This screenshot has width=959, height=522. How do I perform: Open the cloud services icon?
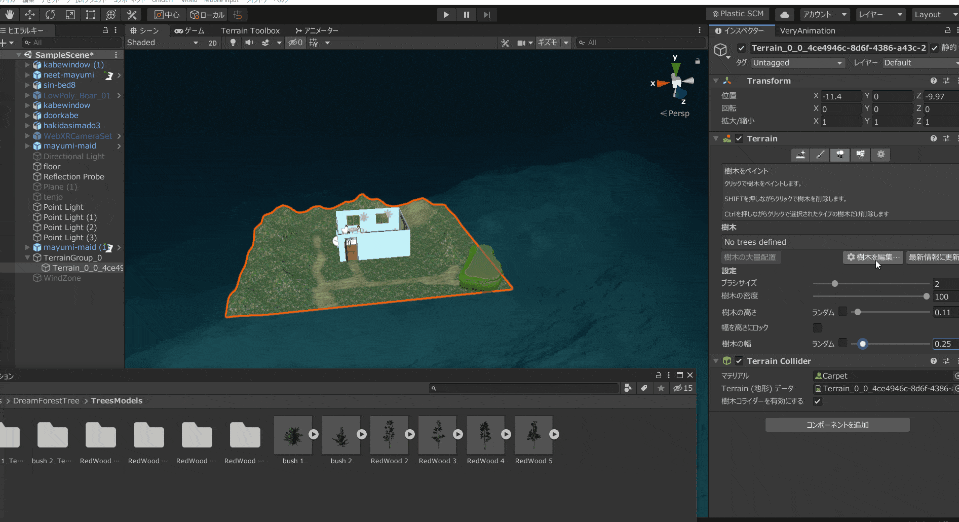point(785,15)
